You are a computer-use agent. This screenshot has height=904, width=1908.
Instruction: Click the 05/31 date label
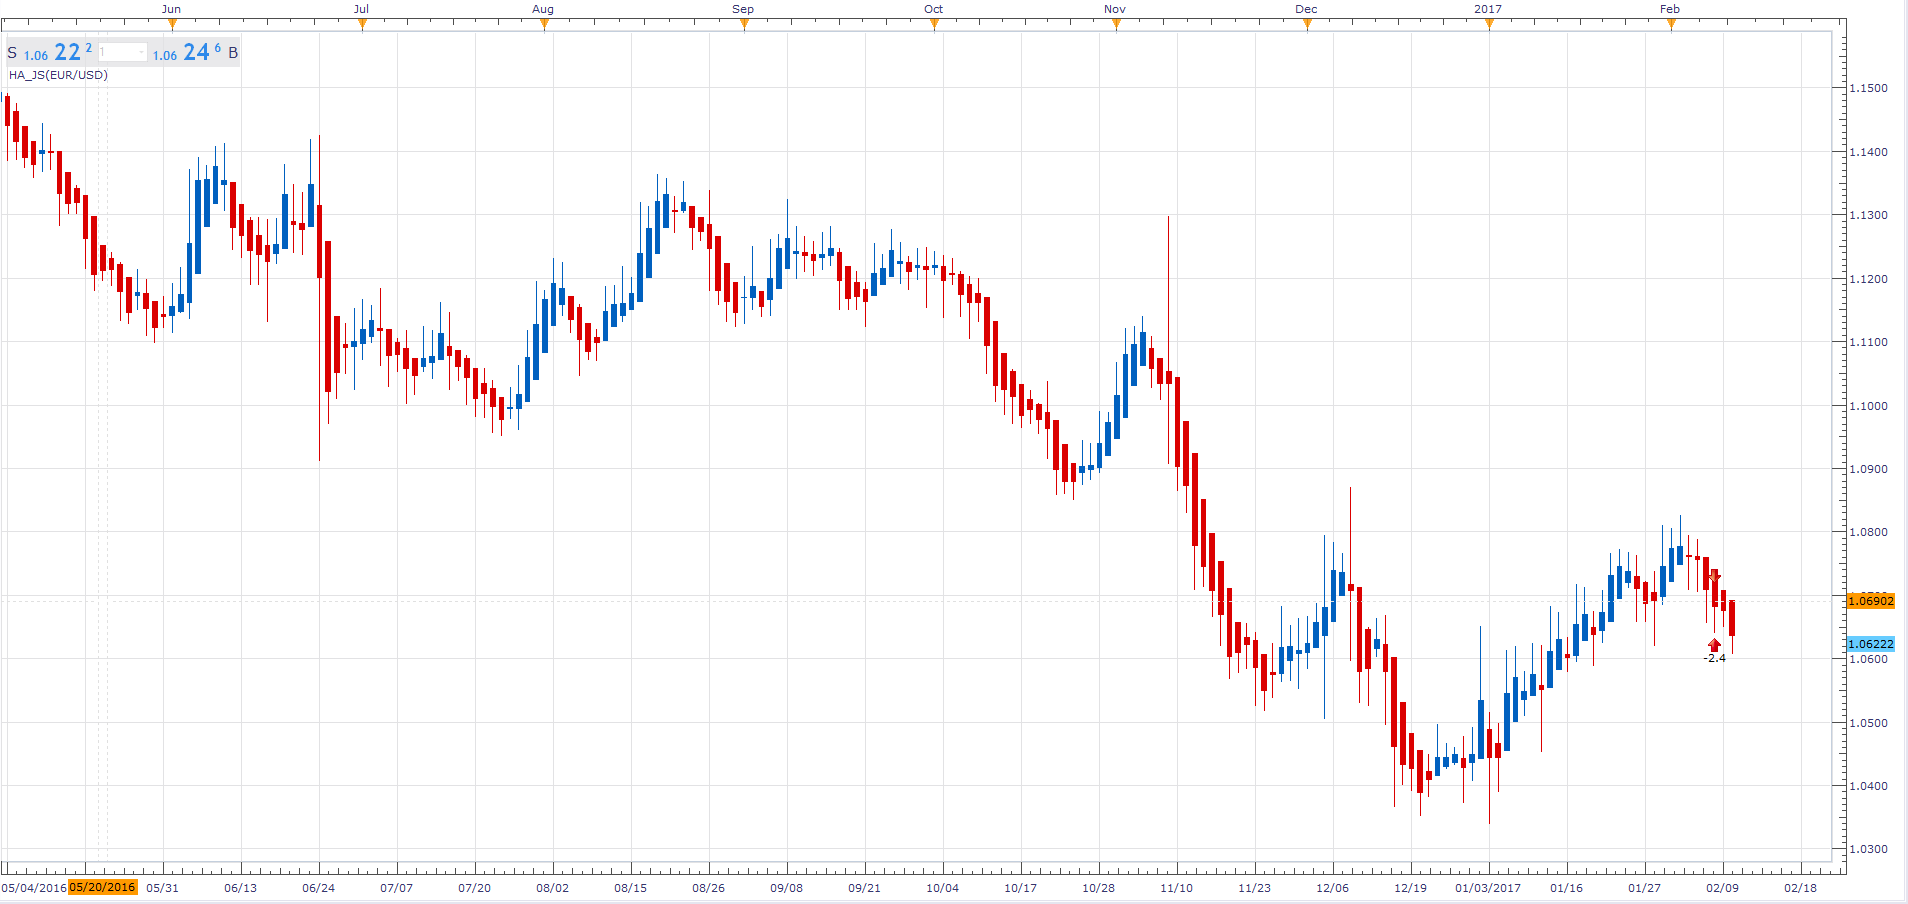[x=163, y=888]
